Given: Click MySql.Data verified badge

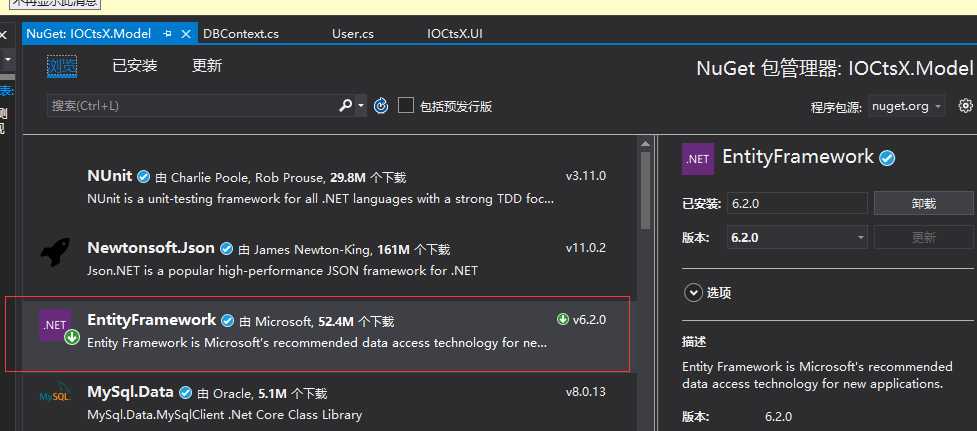Looking at the screenshot, I should [185, 393].
